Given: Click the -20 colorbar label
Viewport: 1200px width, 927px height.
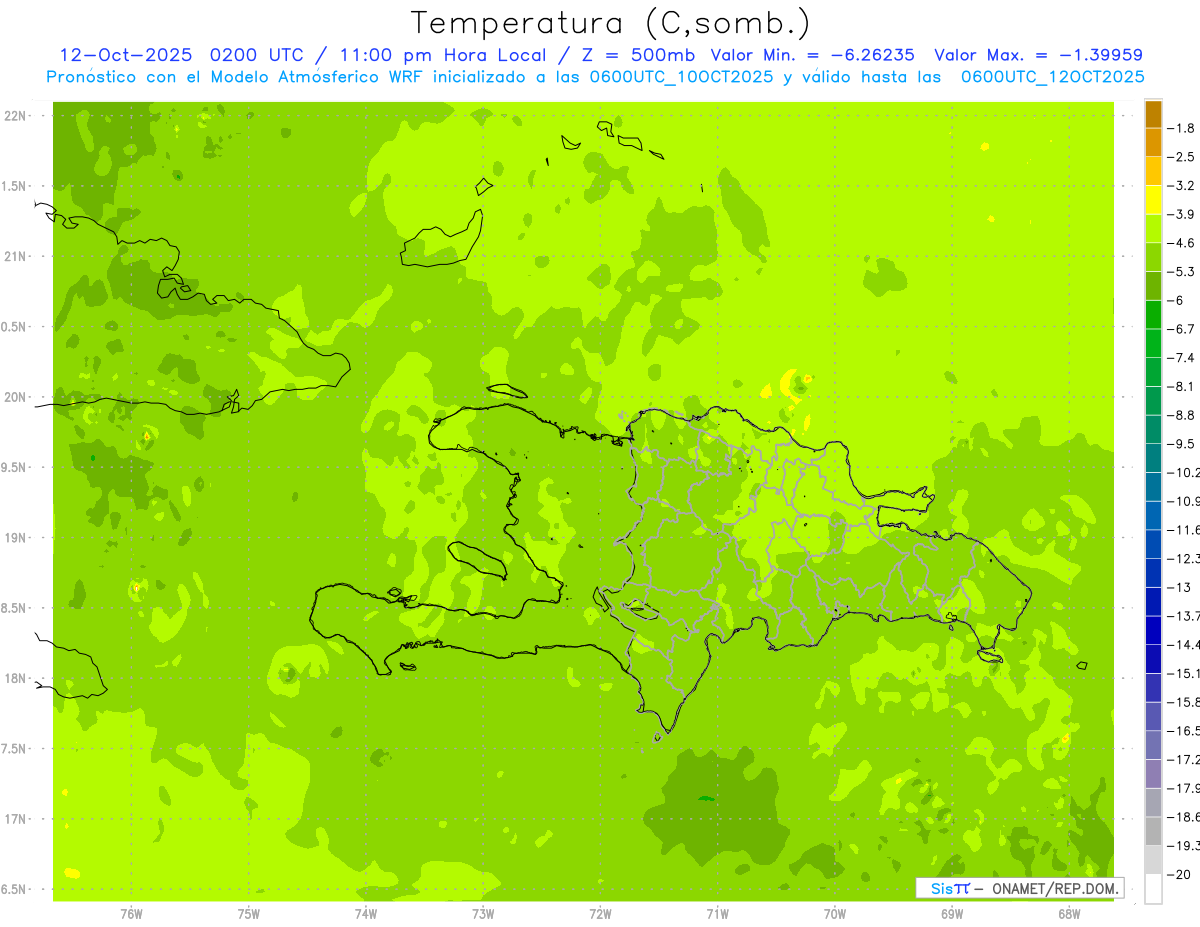Looking at the screenshot, I should point(1179,874).
